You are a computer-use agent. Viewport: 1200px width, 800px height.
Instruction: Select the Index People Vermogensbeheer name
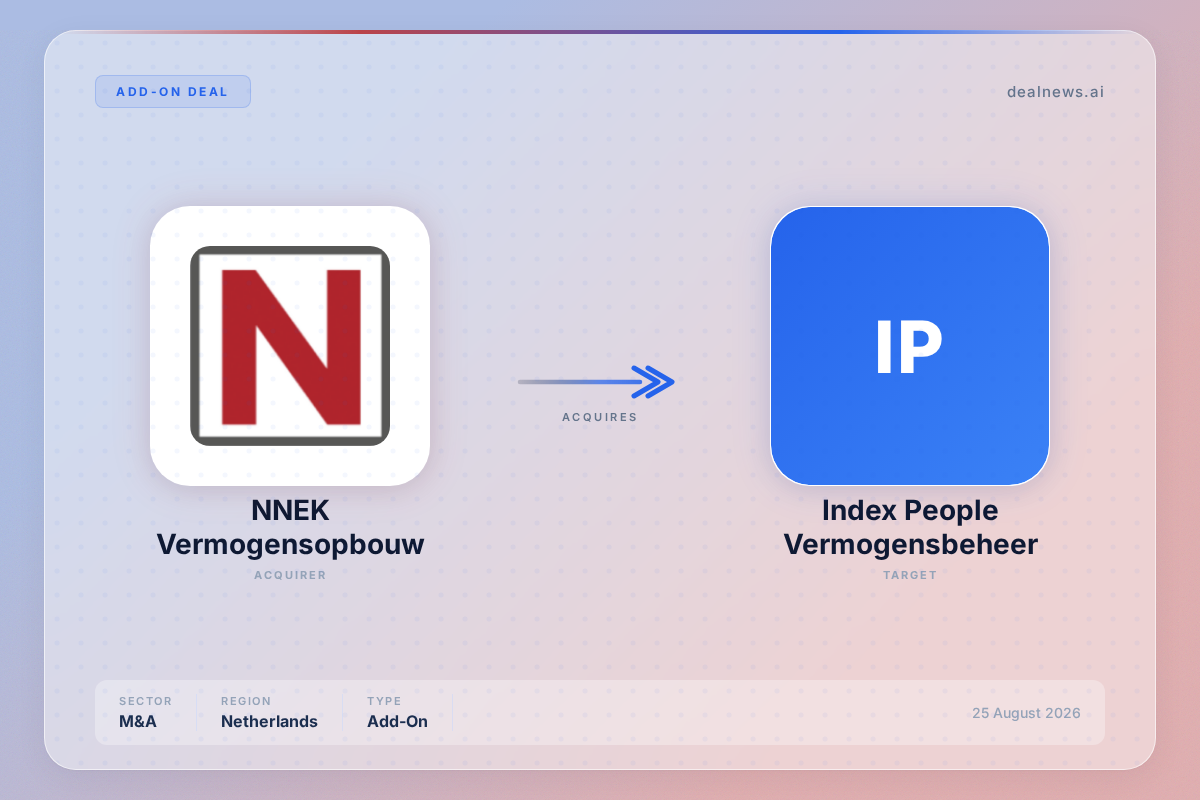(910, 527)
